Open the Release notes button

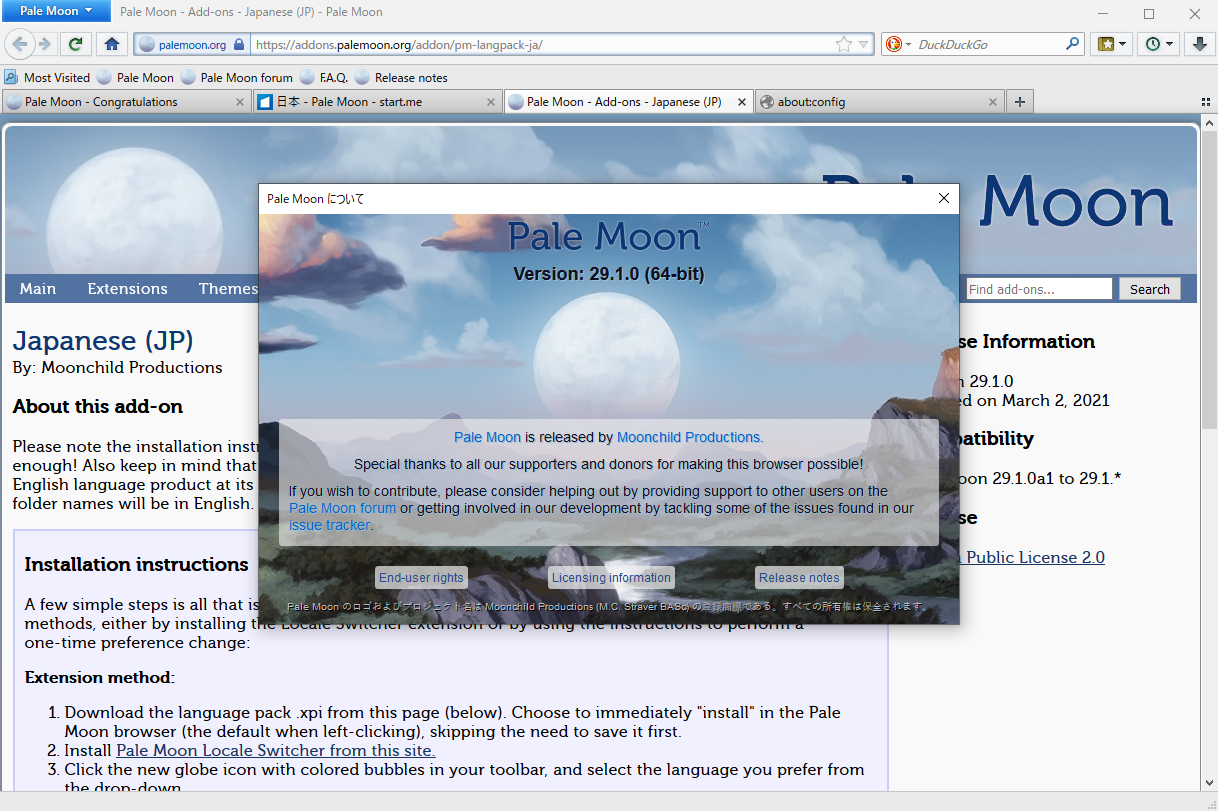[798, 577]
